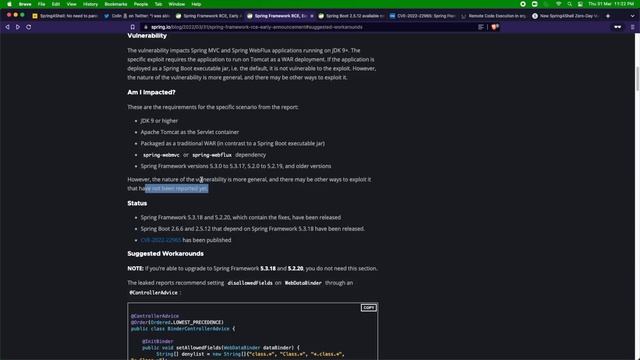Toggle reader mode icon in address bar
This screenshot has width=640, height=360.
[x=481, y=27]
